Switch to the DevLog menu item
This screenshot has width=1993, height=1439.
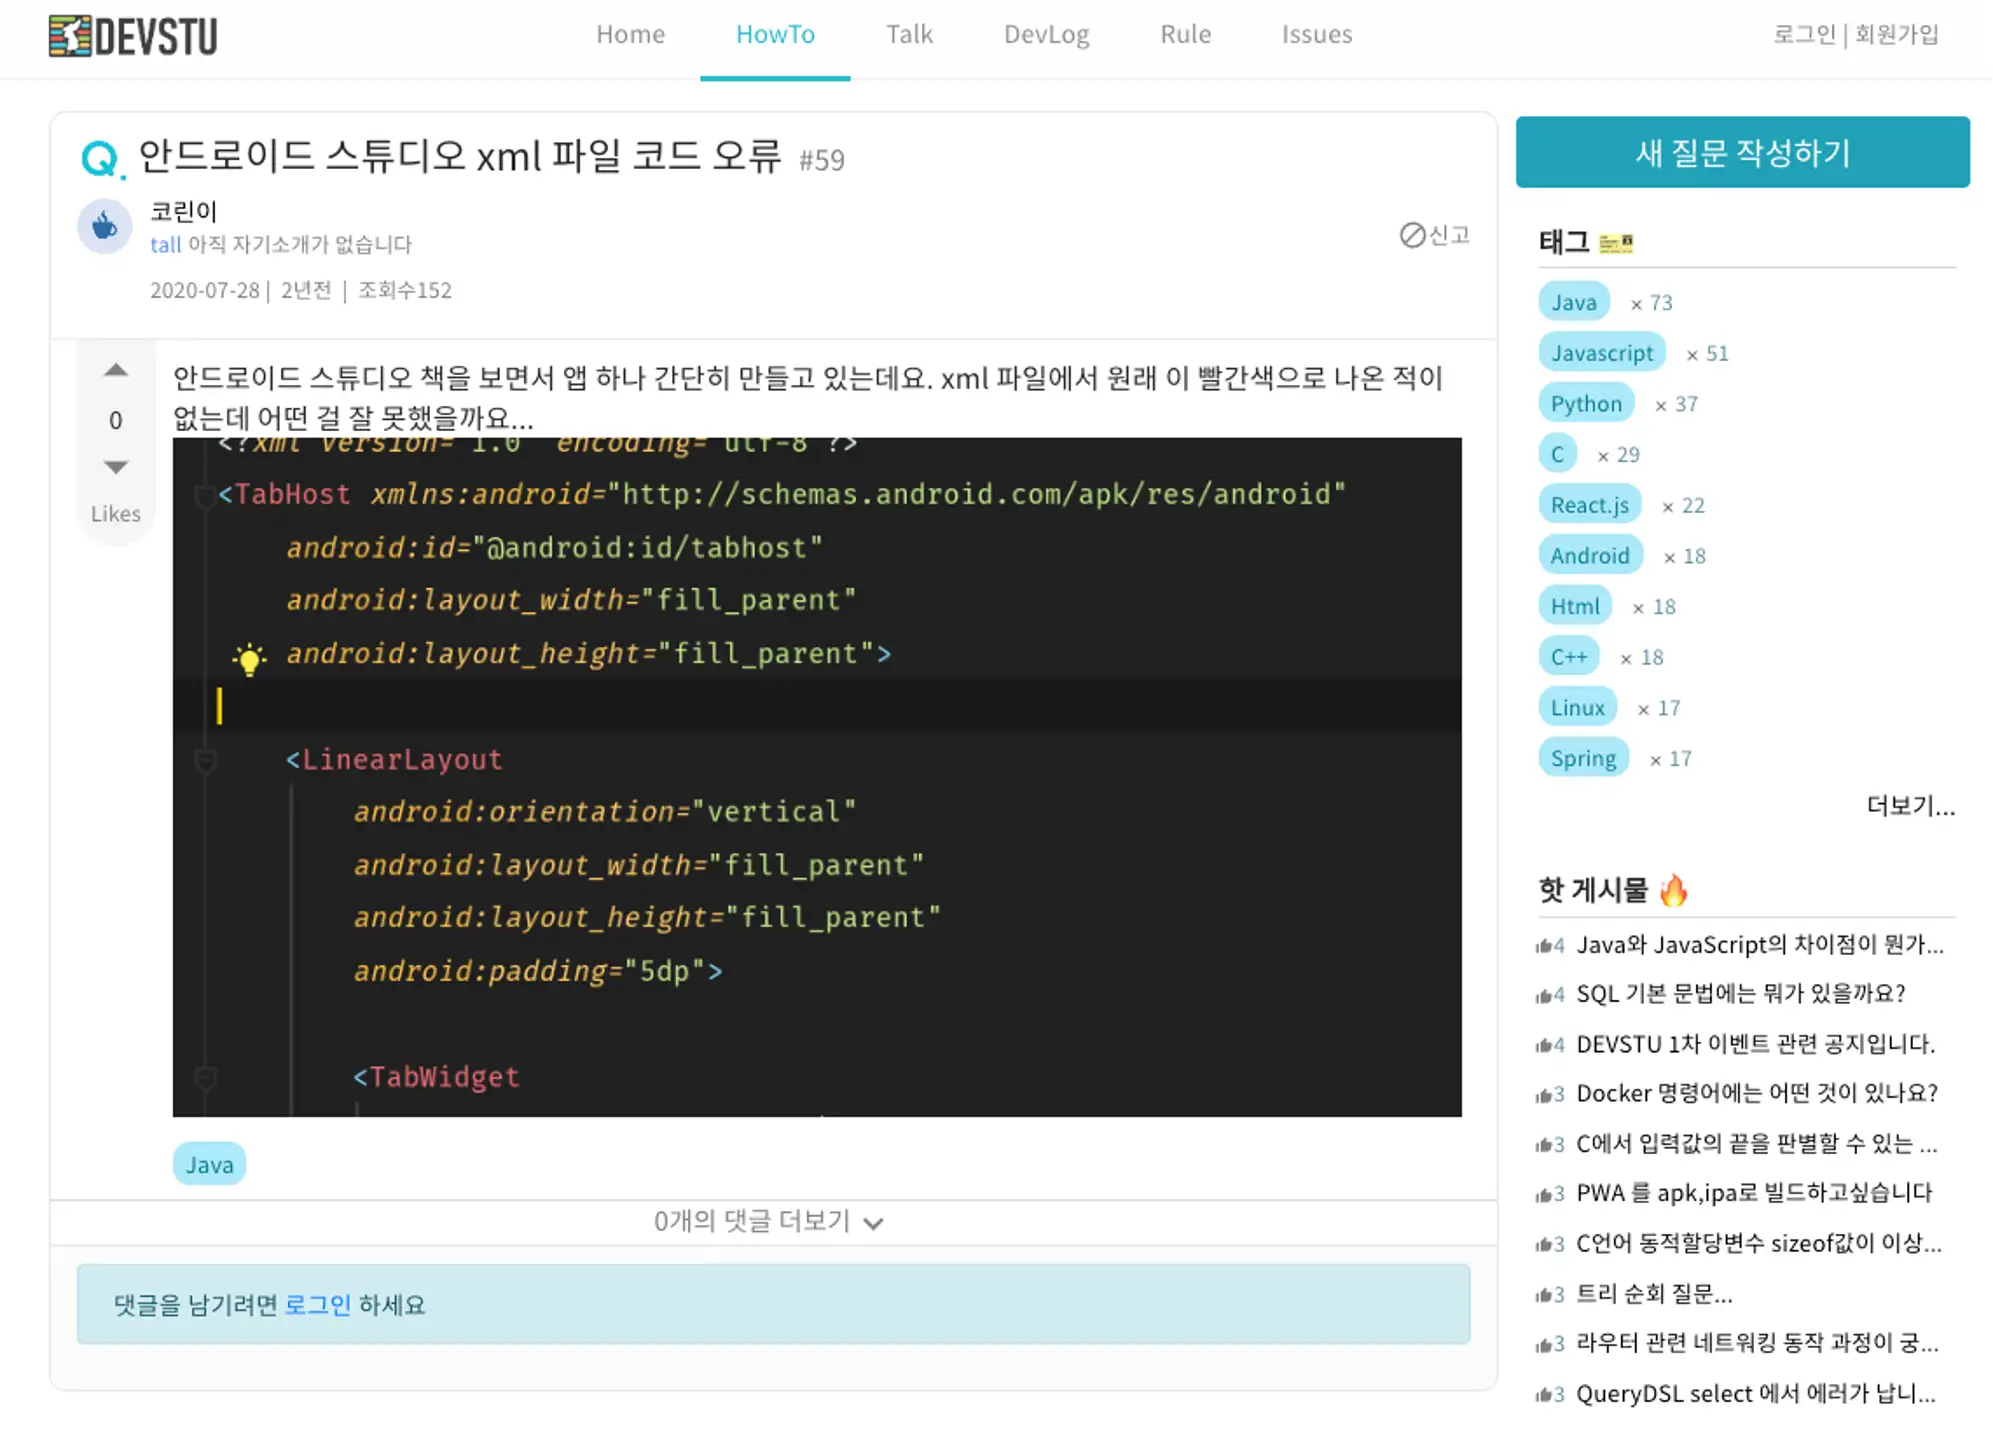click(x=1046, y=35)
